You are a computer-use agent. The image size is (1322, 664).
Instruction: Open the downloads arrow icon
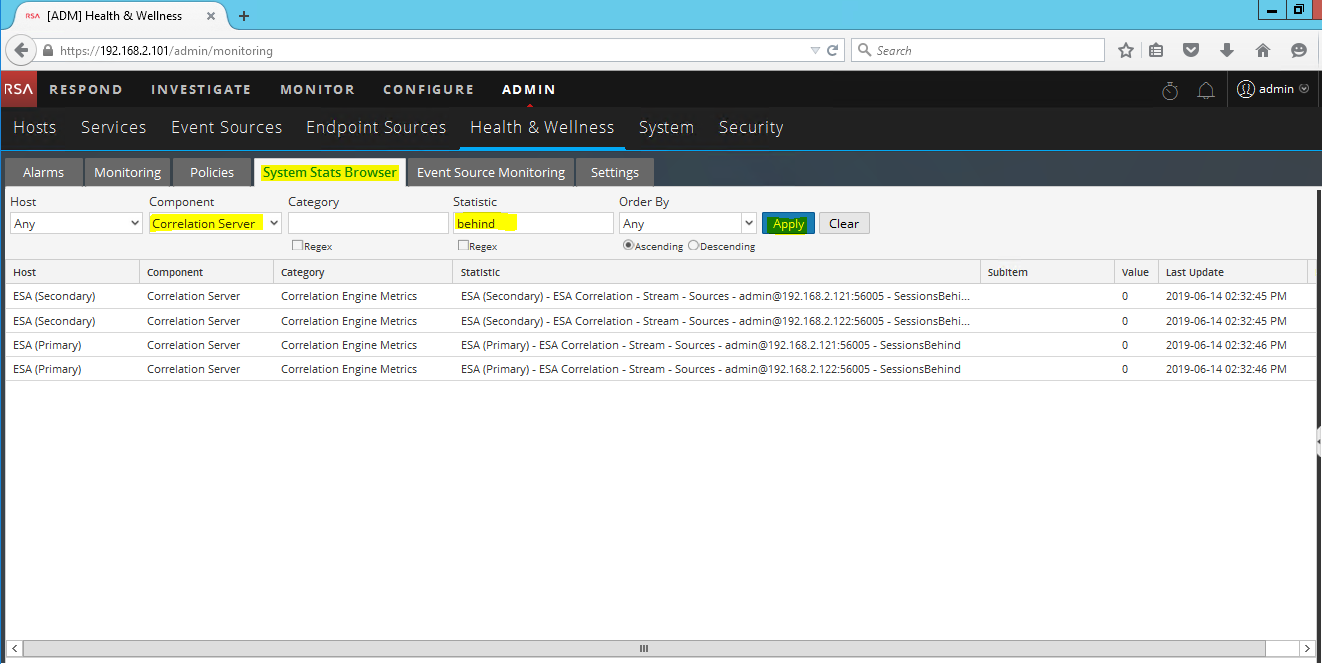tap(1226, 49)
